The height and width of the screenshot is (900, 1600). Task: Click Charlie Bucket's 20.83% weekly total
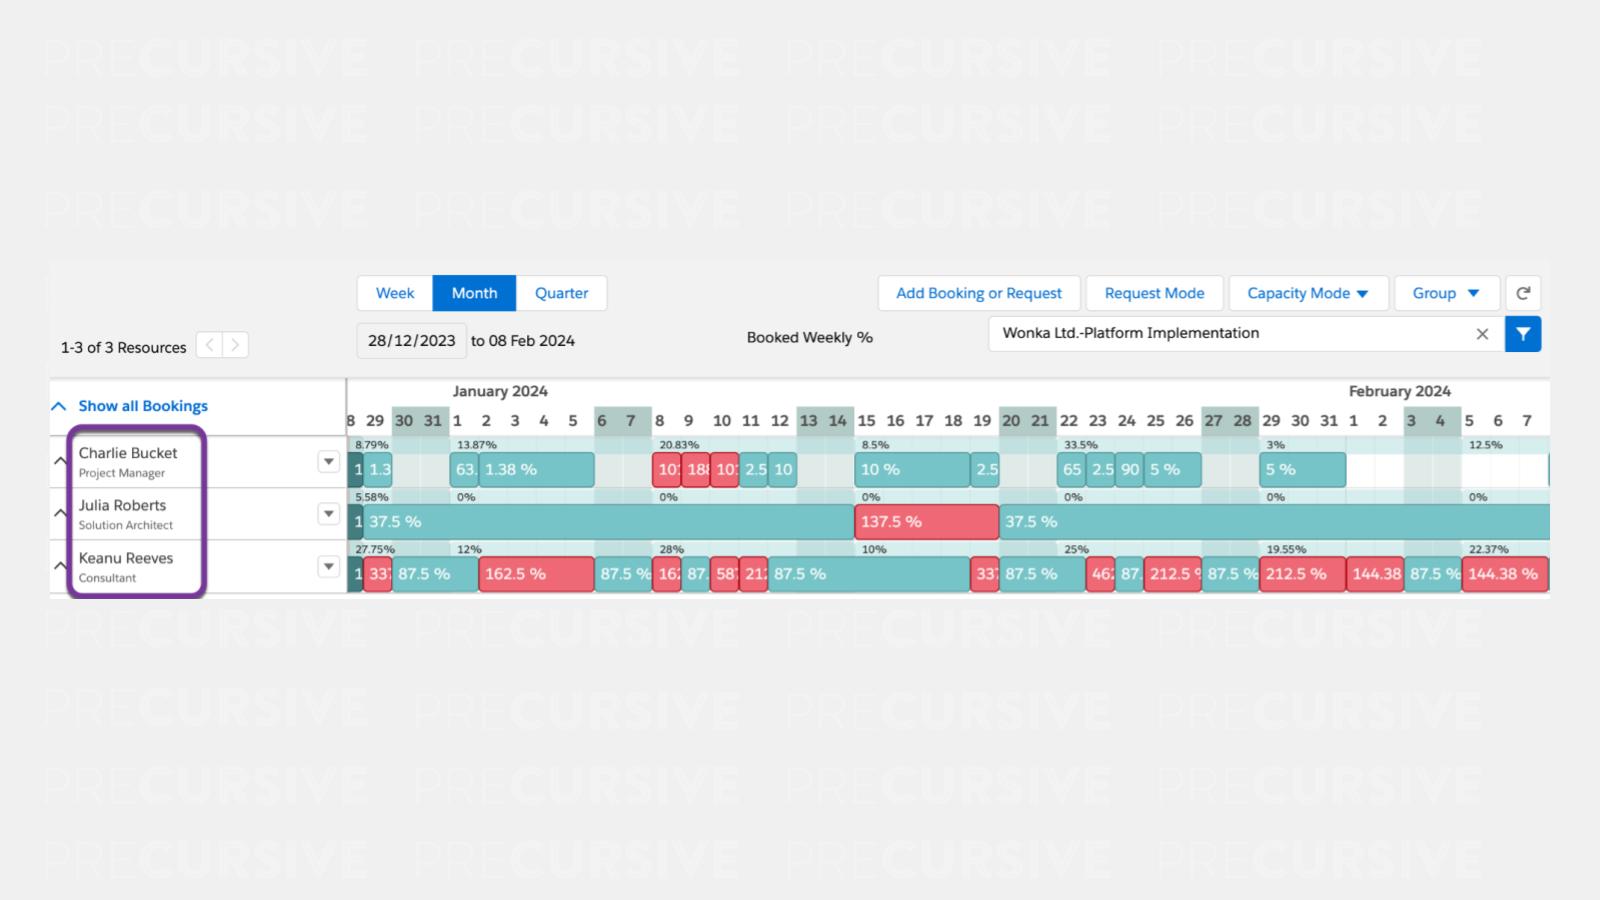coord(679,445)
